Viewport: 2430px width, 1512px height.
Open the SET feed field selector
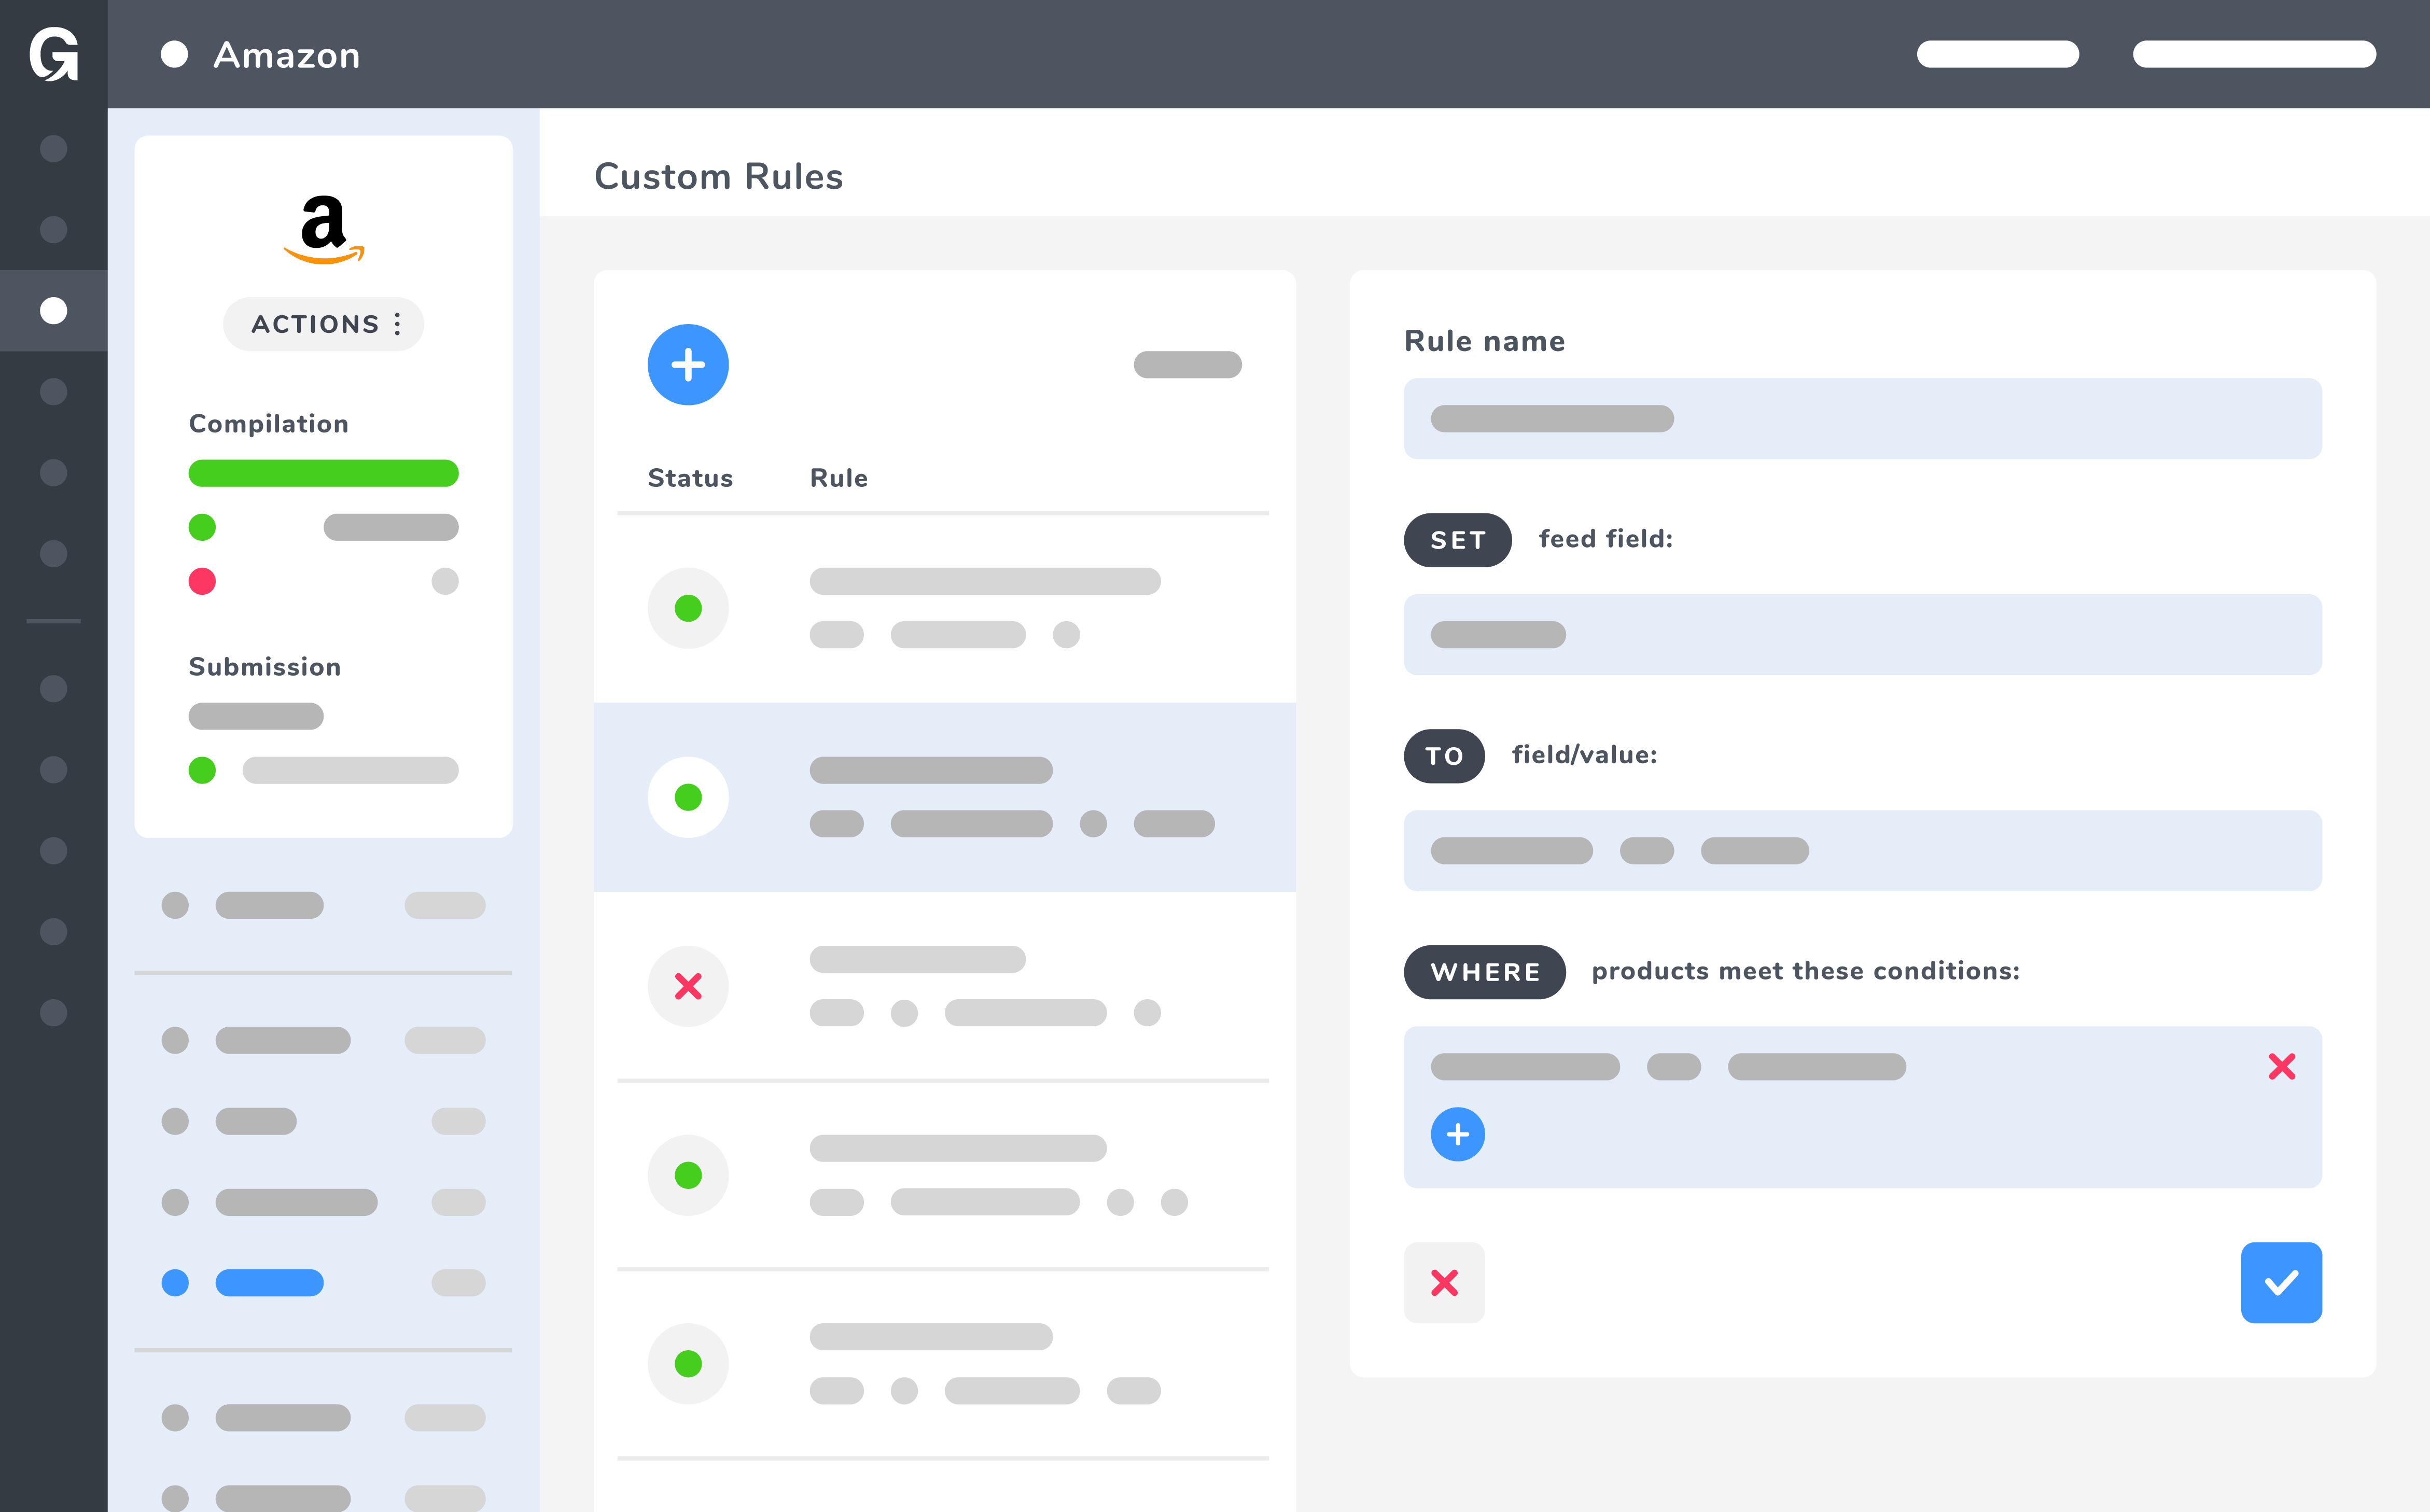1862,634
